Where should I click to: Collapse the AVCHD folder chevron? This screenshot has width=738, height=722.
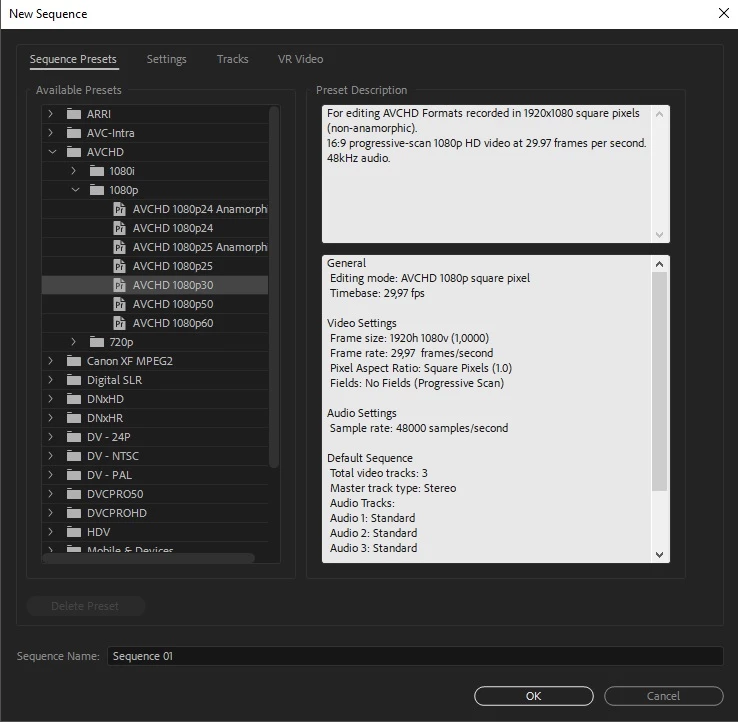52,152
